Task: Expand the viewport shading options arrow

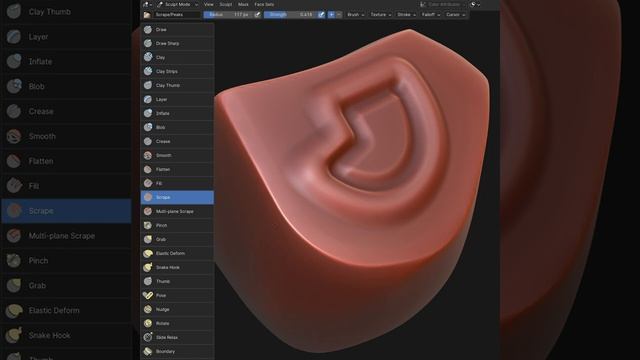Action: 479,4
